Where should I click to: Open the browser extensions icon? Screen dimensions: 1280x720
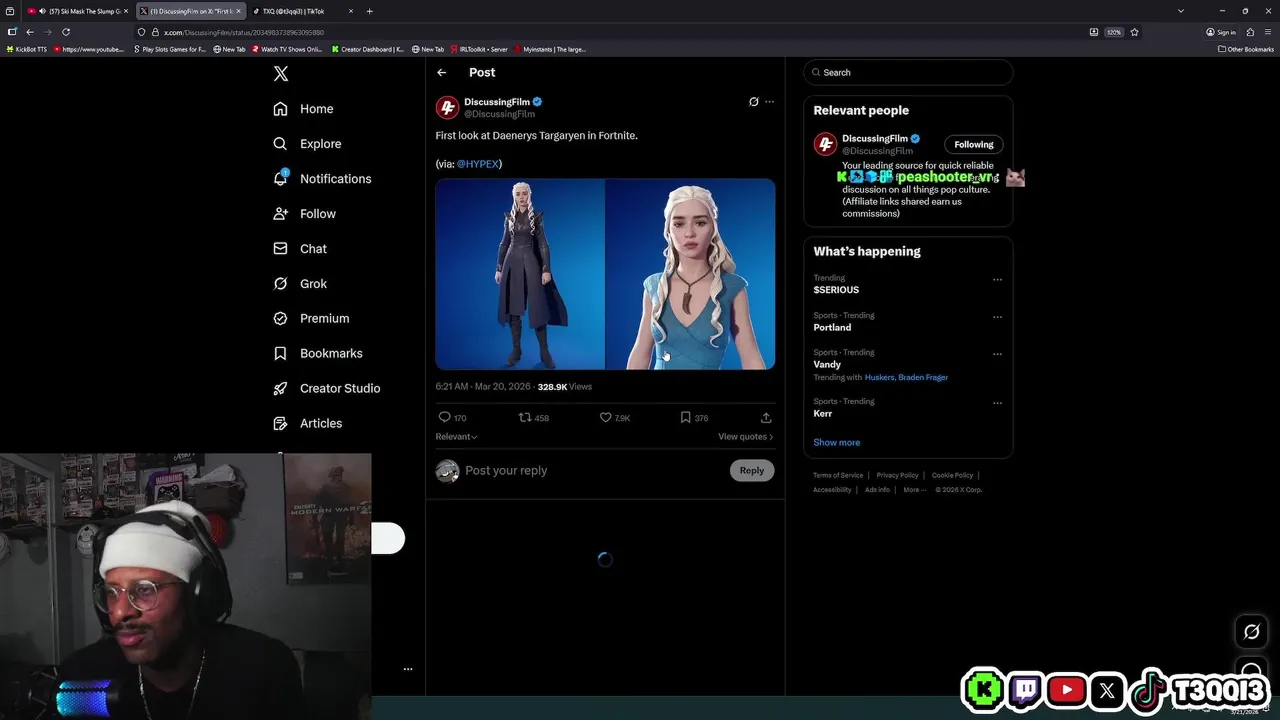click(1250, 32)
